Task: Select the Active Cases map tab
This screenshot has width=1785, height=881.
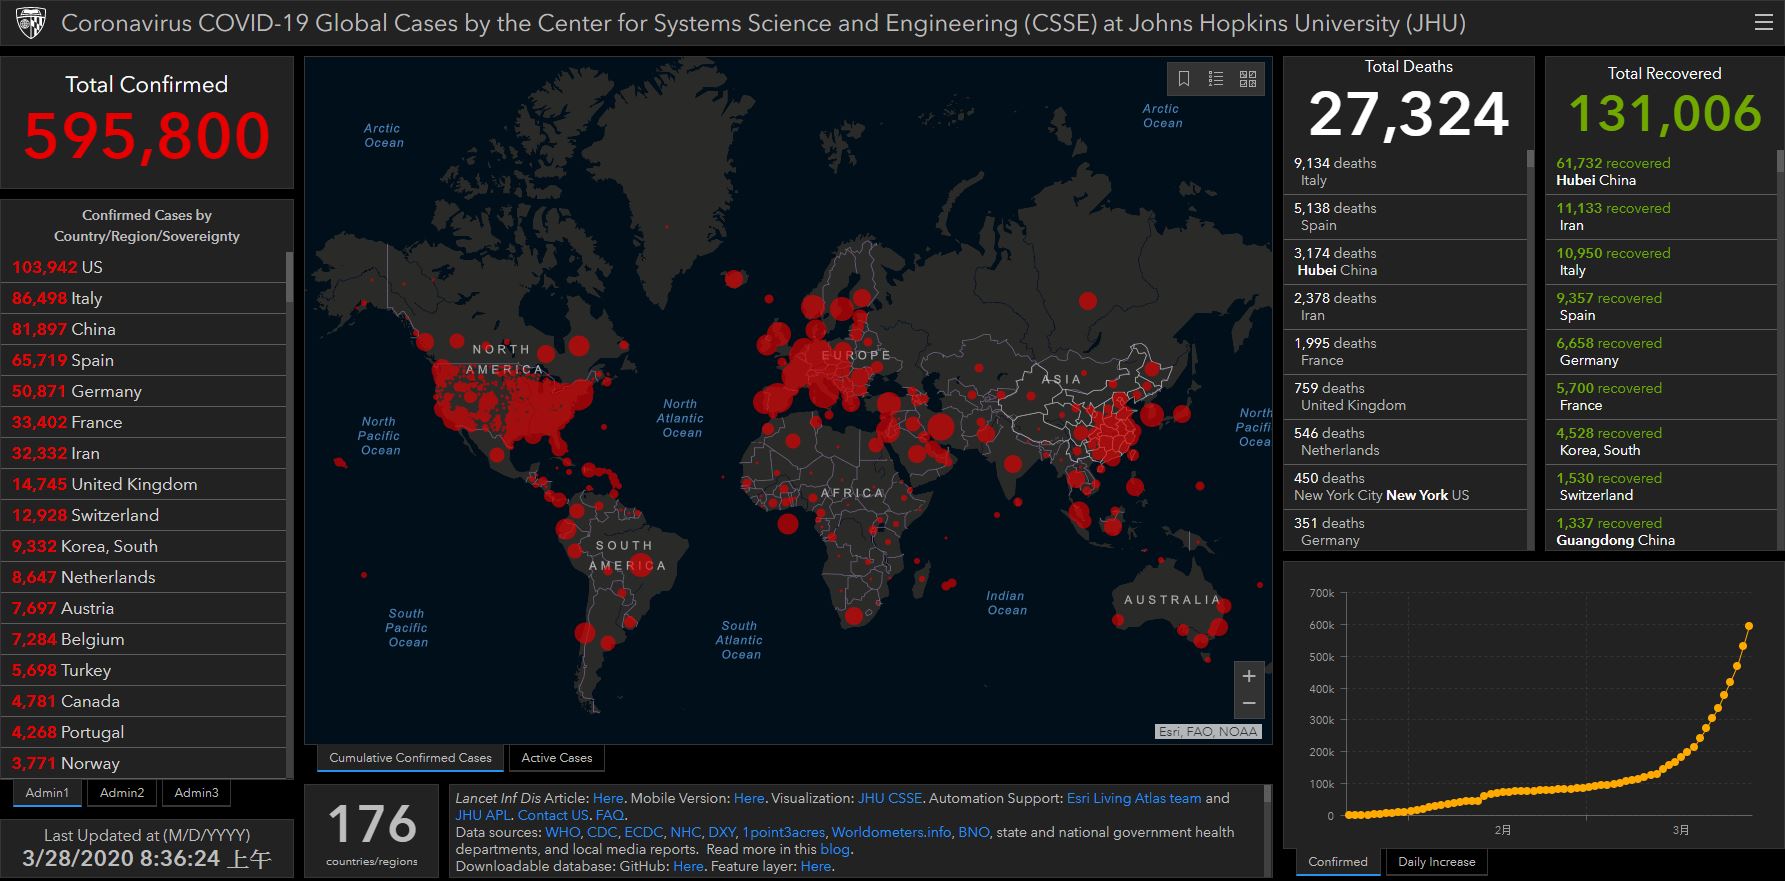Action: (557, 758)
